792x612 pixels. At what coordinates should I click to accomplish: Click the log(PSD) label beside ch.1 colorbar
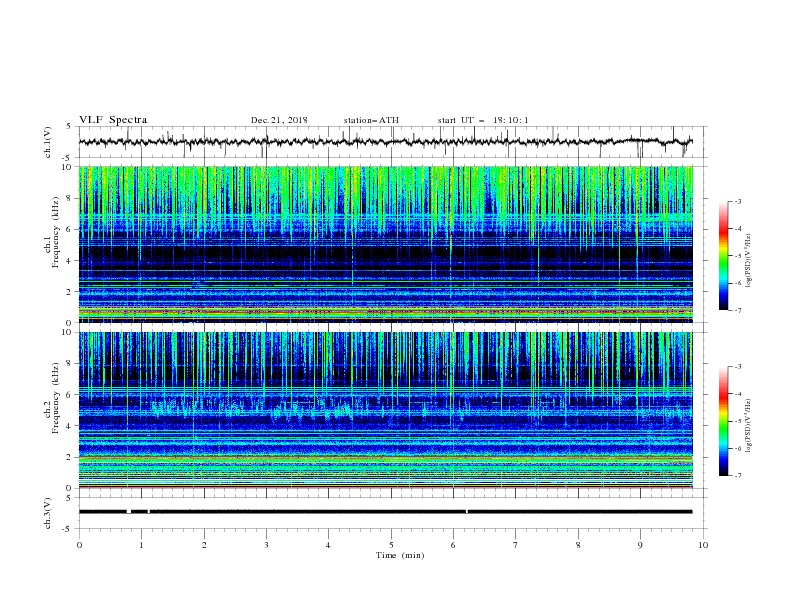(x=748, y=261)
